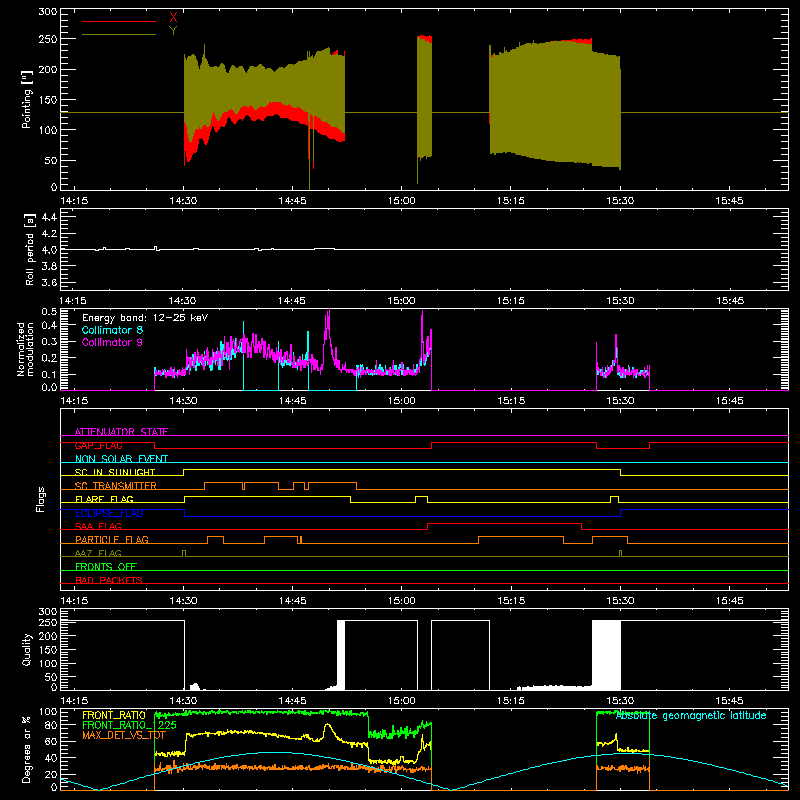Click the ATTENUATOR_STATE flag label
Image resolution: width=800 pixels, height=800 pixels.
pyautogui.click(x=121, y=432)
